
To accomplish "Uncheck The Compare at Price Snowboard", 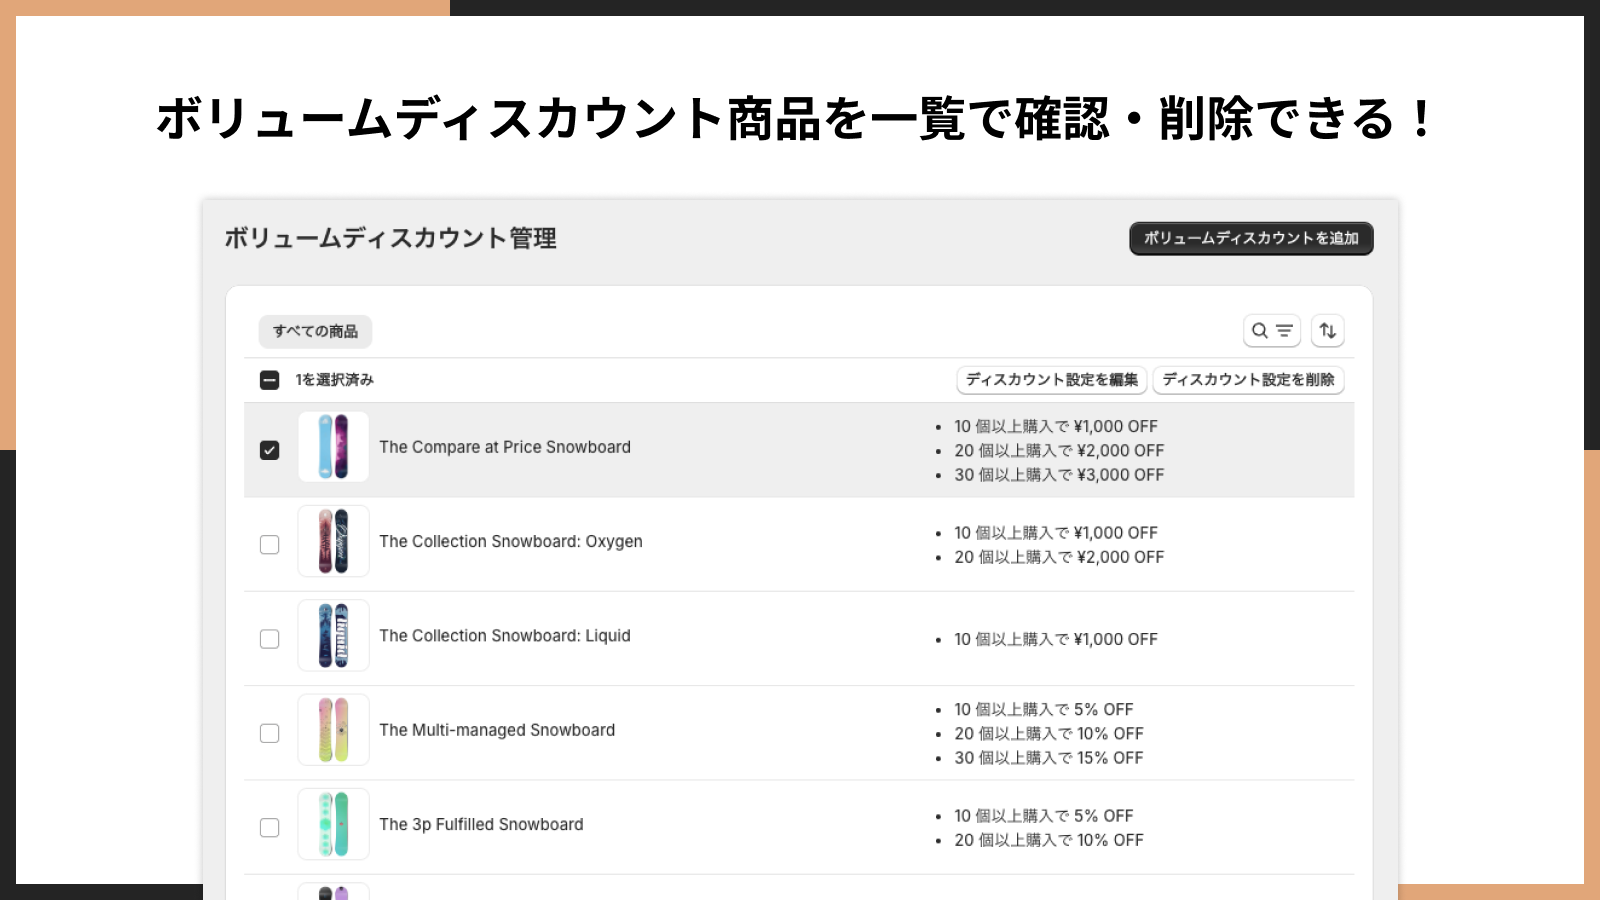I will pos(268,450).
